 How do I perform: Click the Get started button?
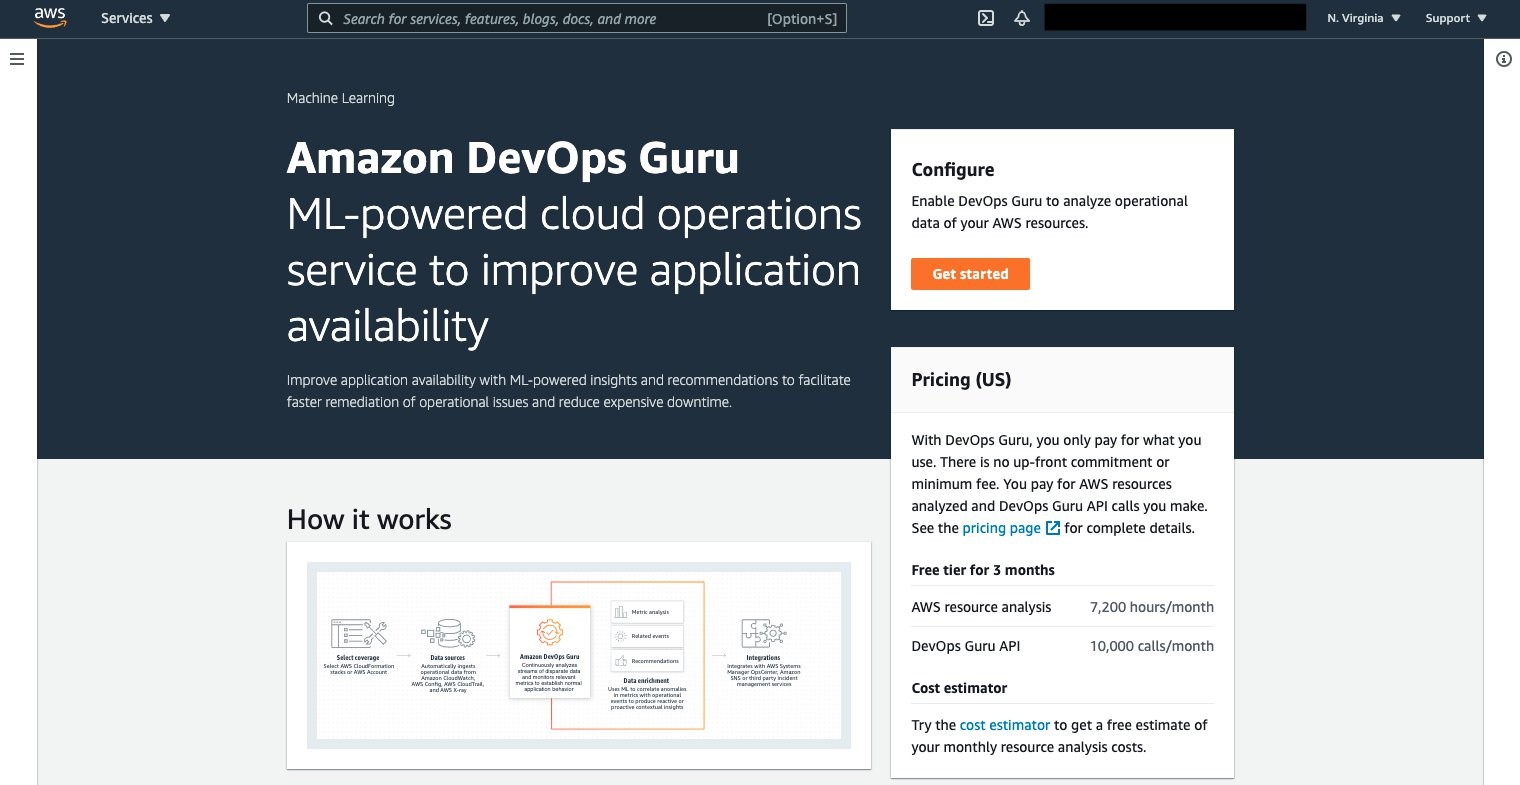pyautogui.click(x=970, y=274)
